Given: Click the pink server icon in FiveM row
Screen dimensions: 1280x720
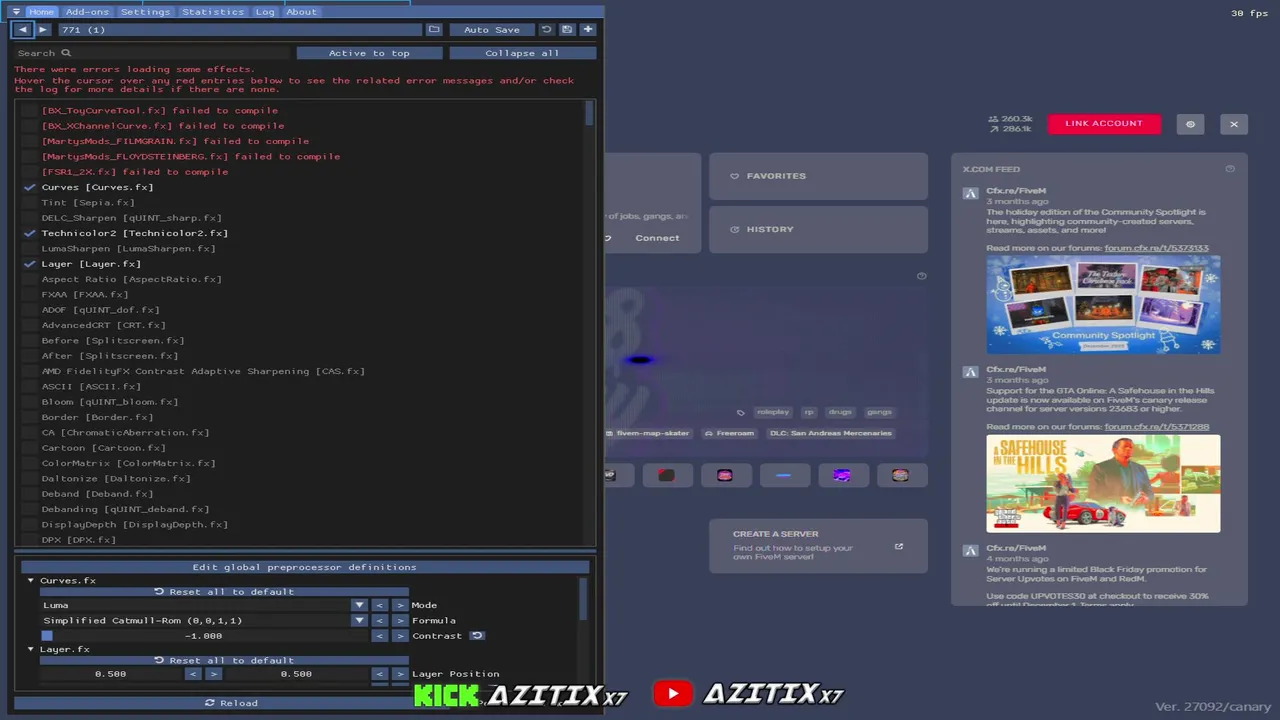Looking at the screenshot, I should [725, 475].
